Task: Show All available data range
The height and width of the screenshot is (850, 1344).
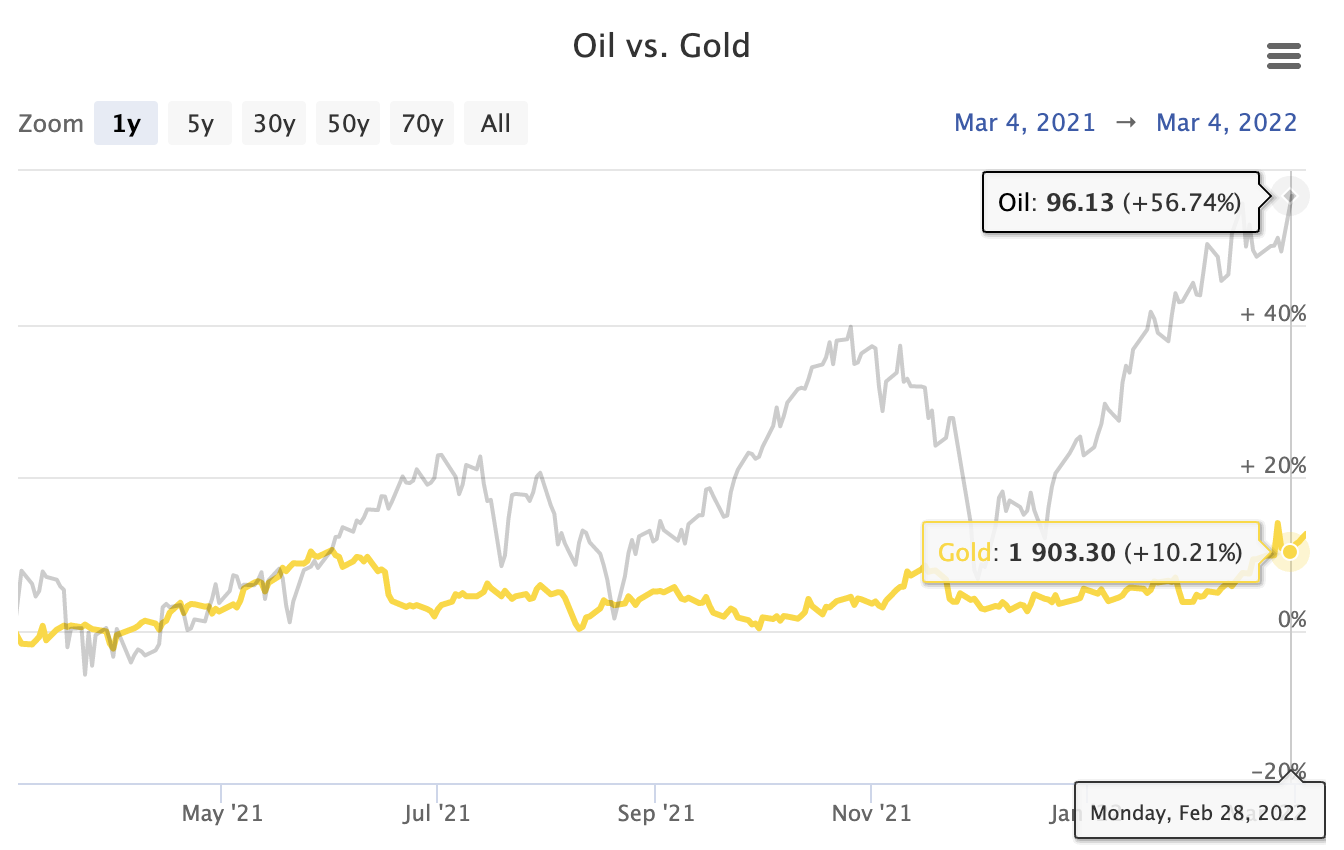Action: coord(496,124)
